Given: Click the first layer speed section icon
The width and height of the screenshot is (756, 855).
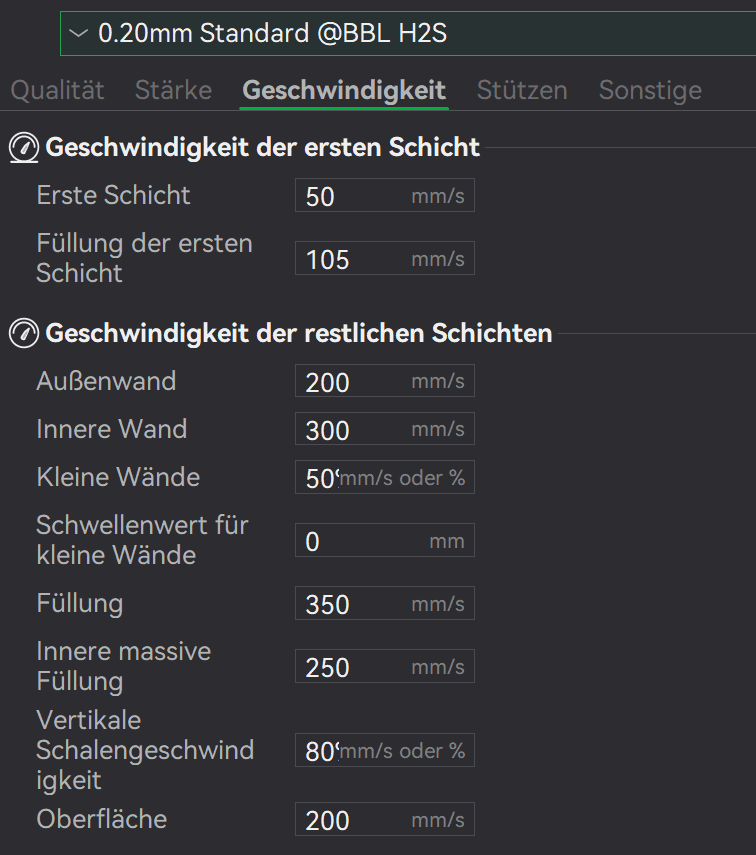Looking at the screenshot, I should pyautogui.click(x=23, y=148).
